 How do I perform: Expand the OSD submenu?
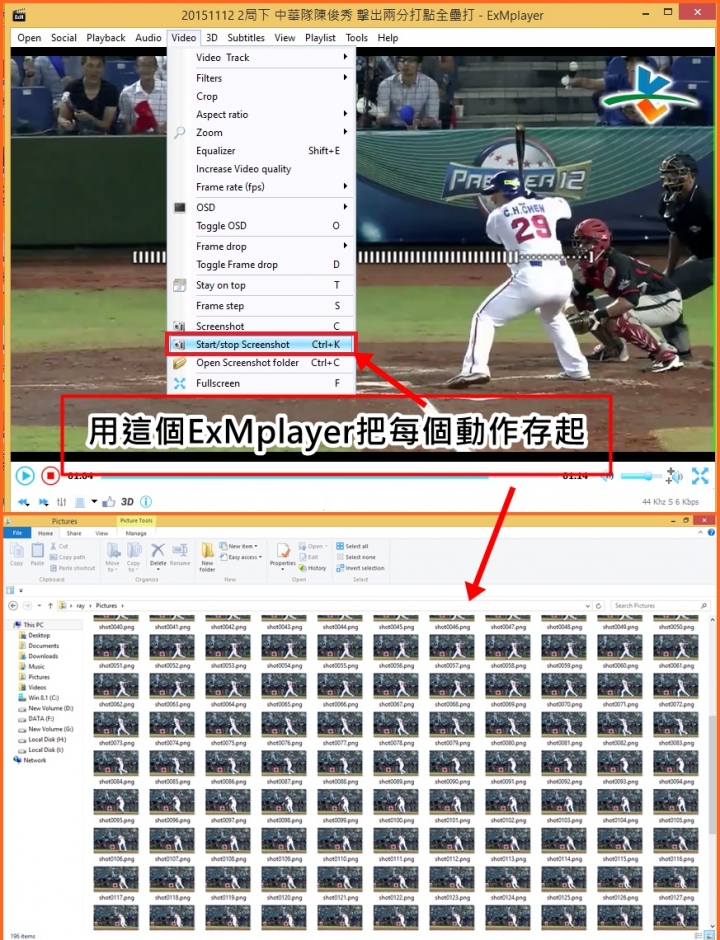click(x=261, y=207)
